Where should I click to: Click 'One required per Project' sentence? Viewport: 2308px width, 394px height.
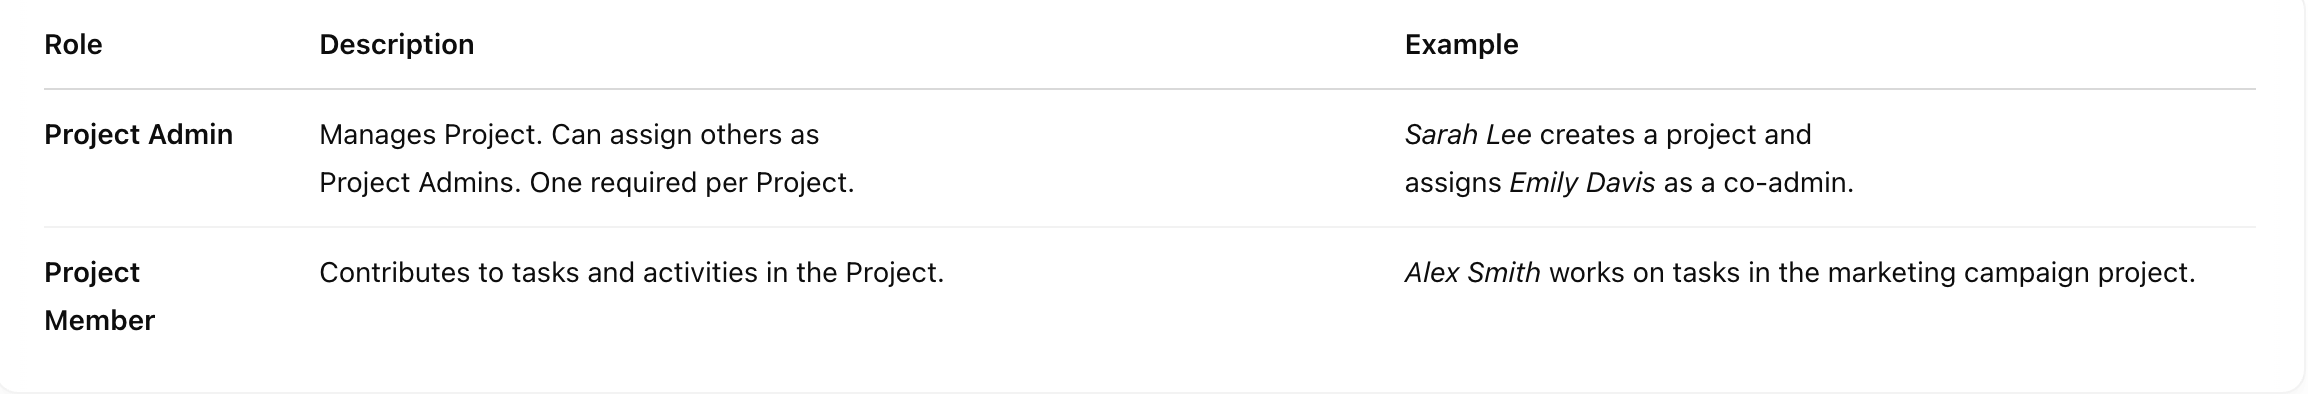click(x=691, y=183)
